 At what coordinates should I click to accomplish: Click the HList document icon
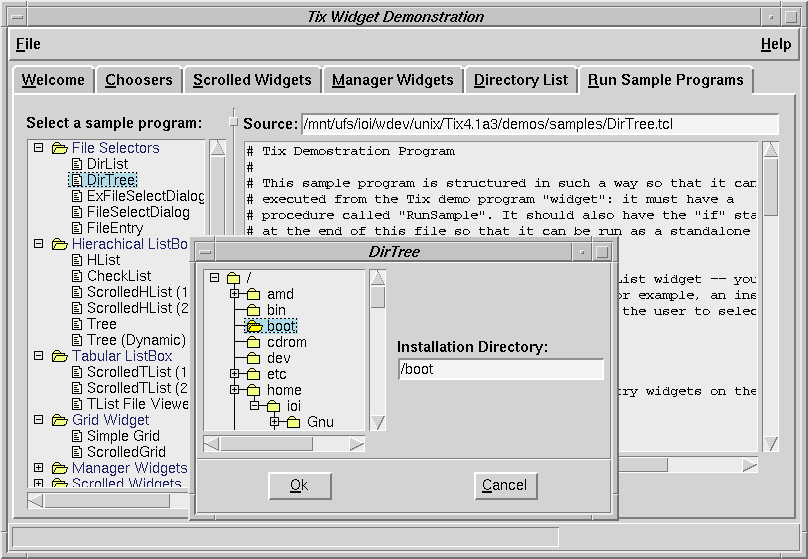pyautogui.click(x=77, y=260)
